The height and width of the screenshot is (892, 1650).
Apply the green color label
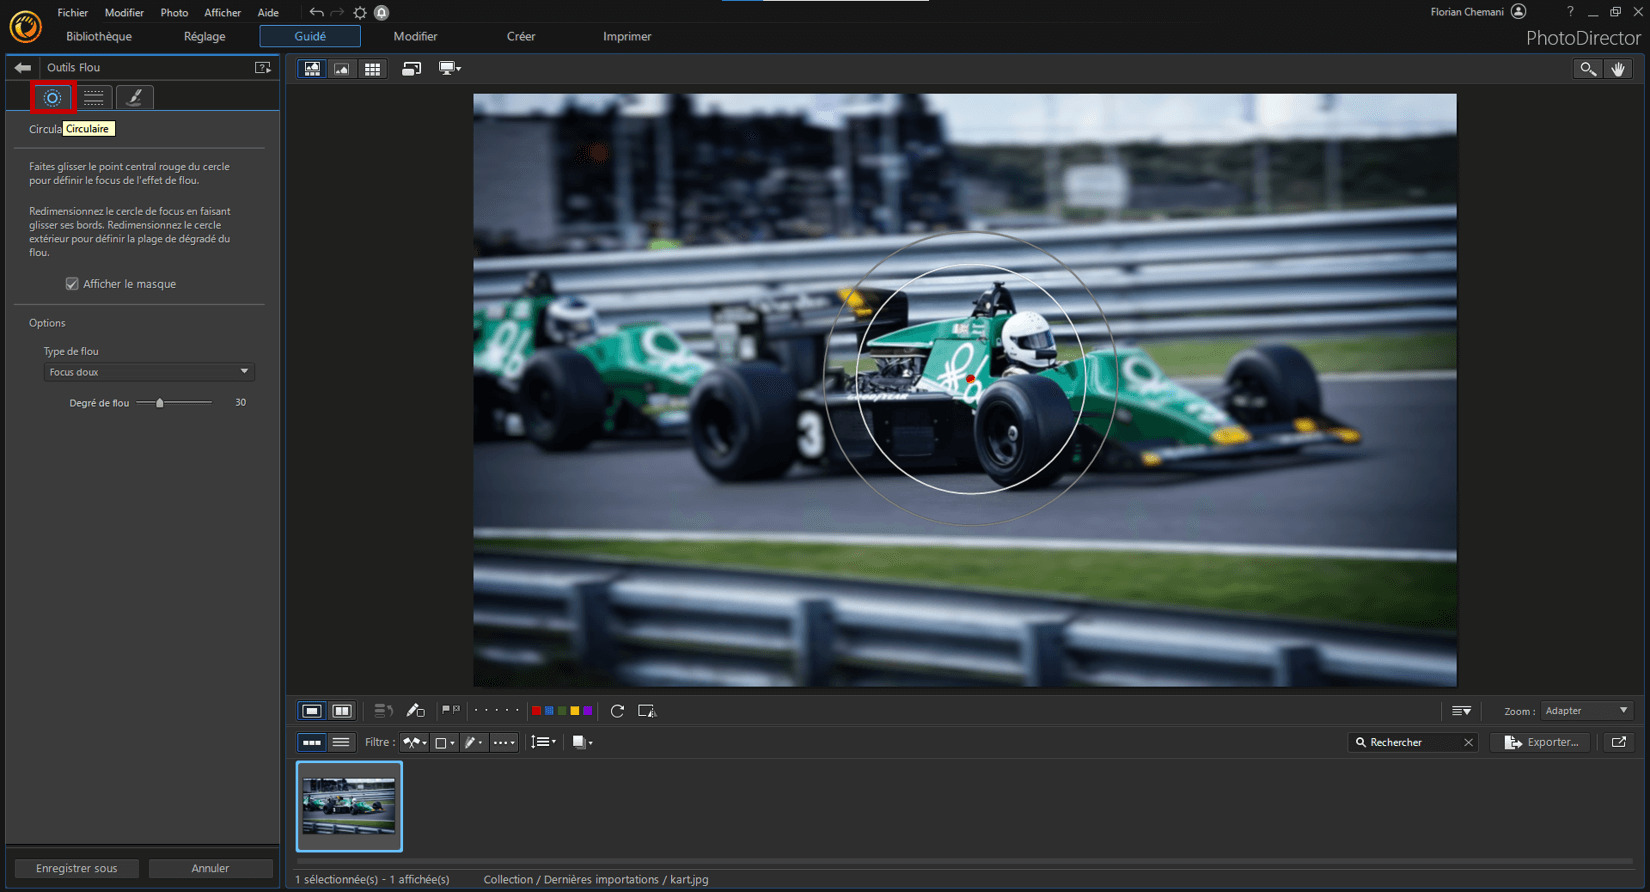click(562, 711)
